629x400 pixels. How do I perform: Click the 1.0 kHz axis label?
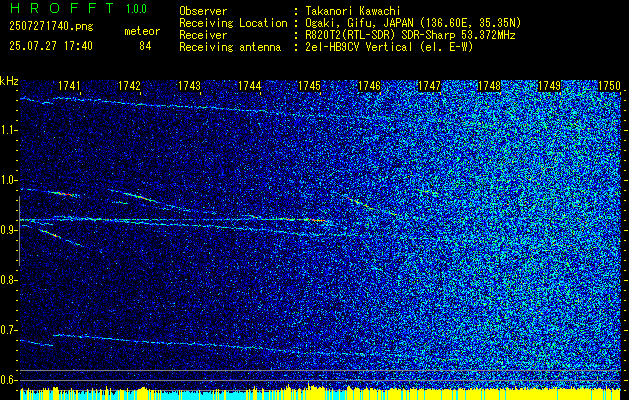[7, 181]
